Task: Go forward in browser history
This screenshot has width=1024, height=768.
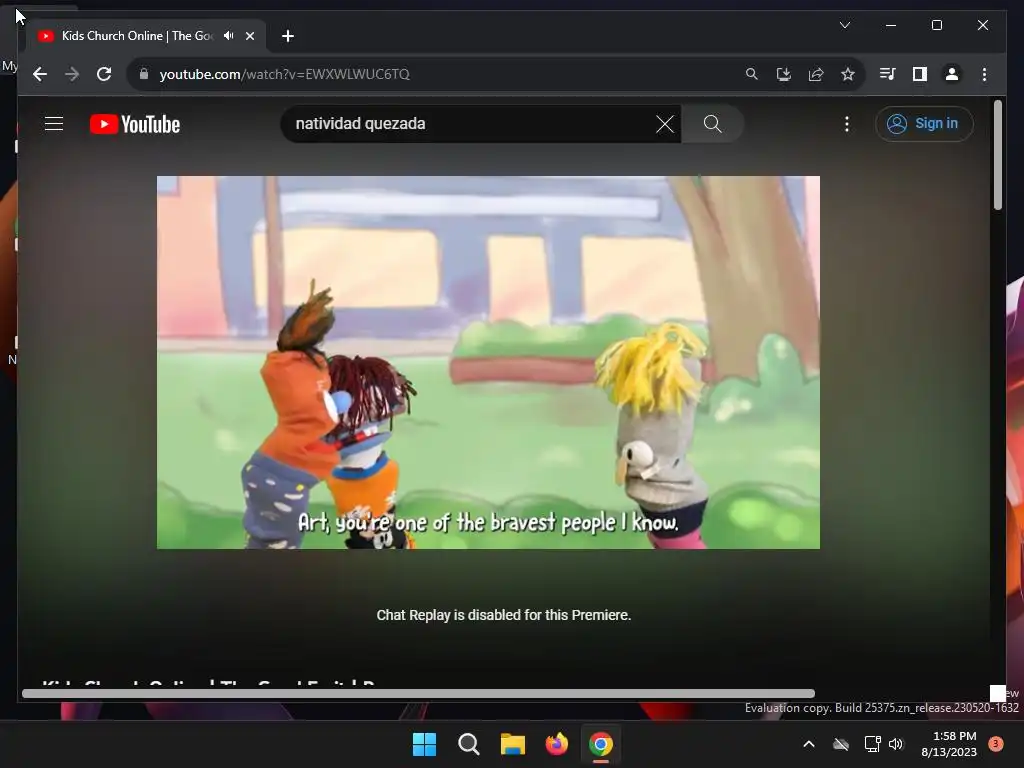Action: pyautogui.click(x=72, y=74)
